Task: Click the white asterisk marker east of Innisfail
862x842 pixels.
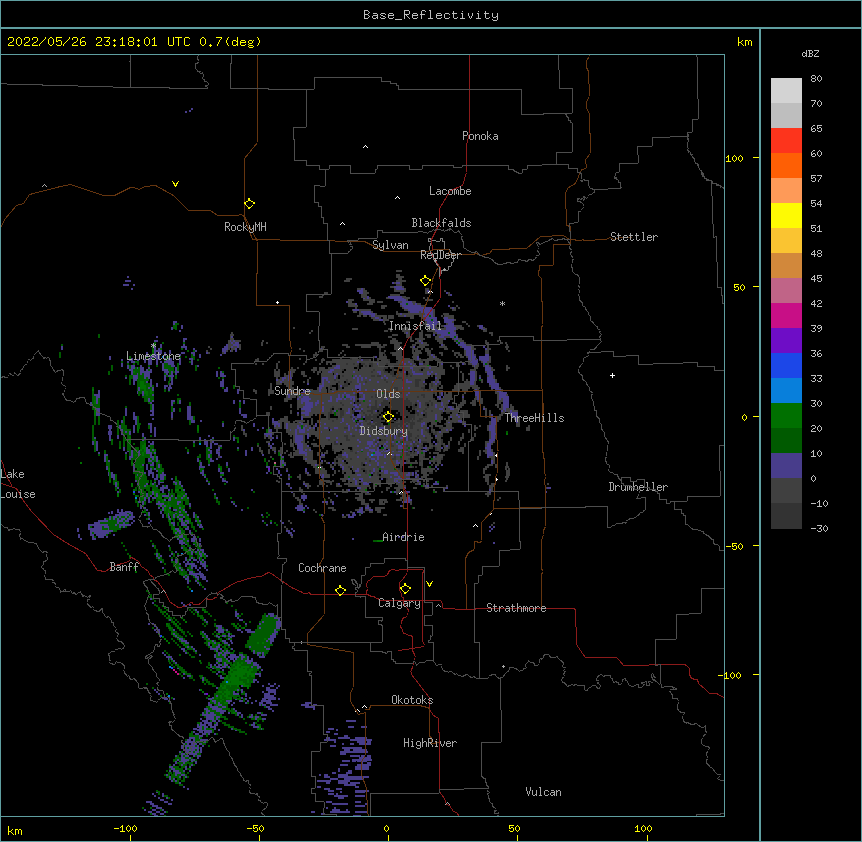Action: [502, 303]
